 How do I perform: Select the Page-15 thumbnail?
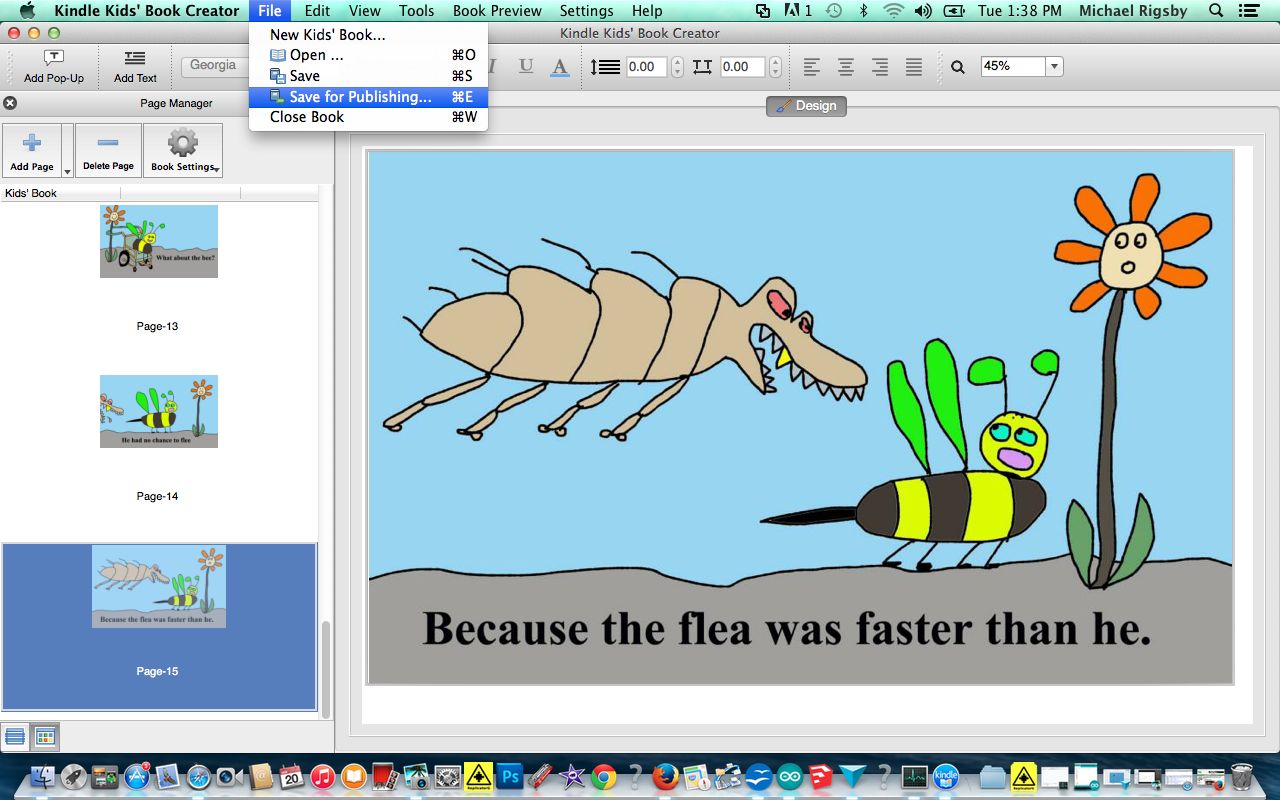pos(158,586)
